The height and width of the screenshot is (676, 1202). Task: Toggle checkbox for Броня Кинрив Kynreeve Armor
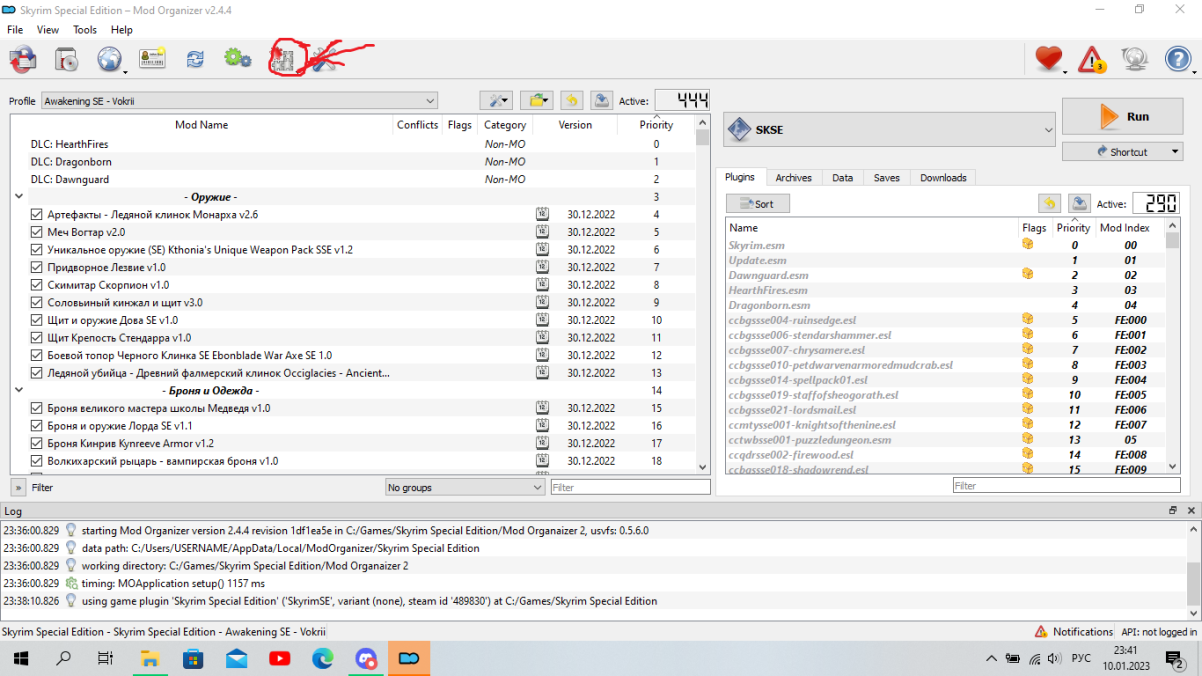pyautogui.click(x=37, y=443)
